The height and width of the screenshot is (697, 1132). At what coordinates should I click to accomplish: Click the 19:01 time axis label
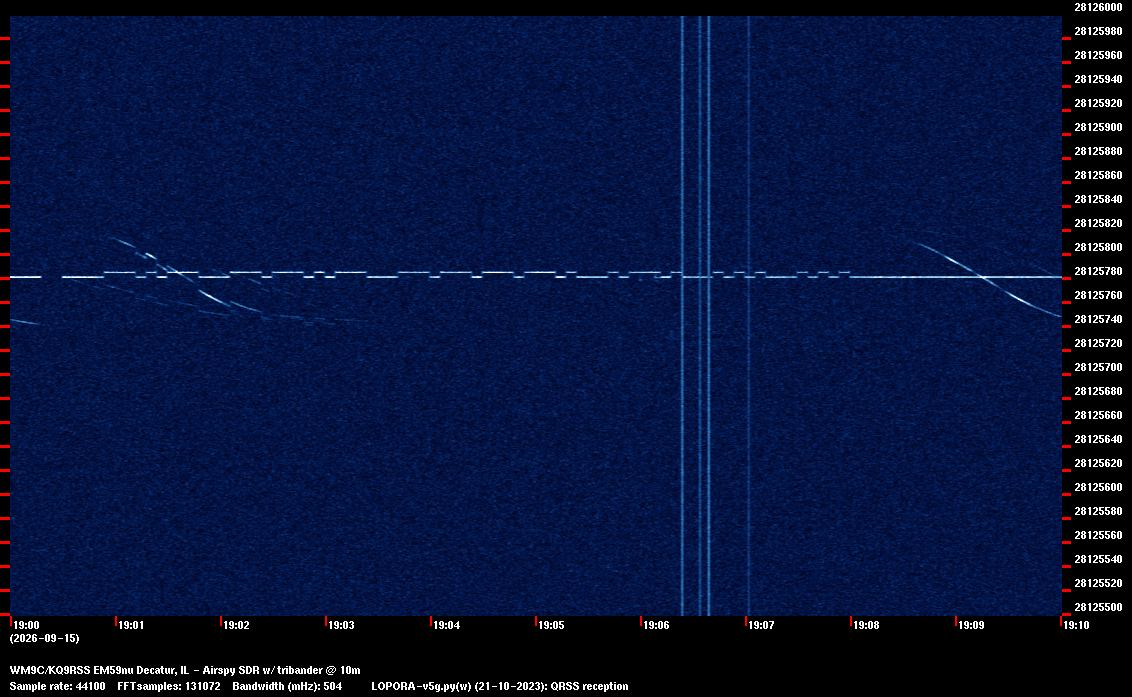pyautogui.click(x=131, y=625)
